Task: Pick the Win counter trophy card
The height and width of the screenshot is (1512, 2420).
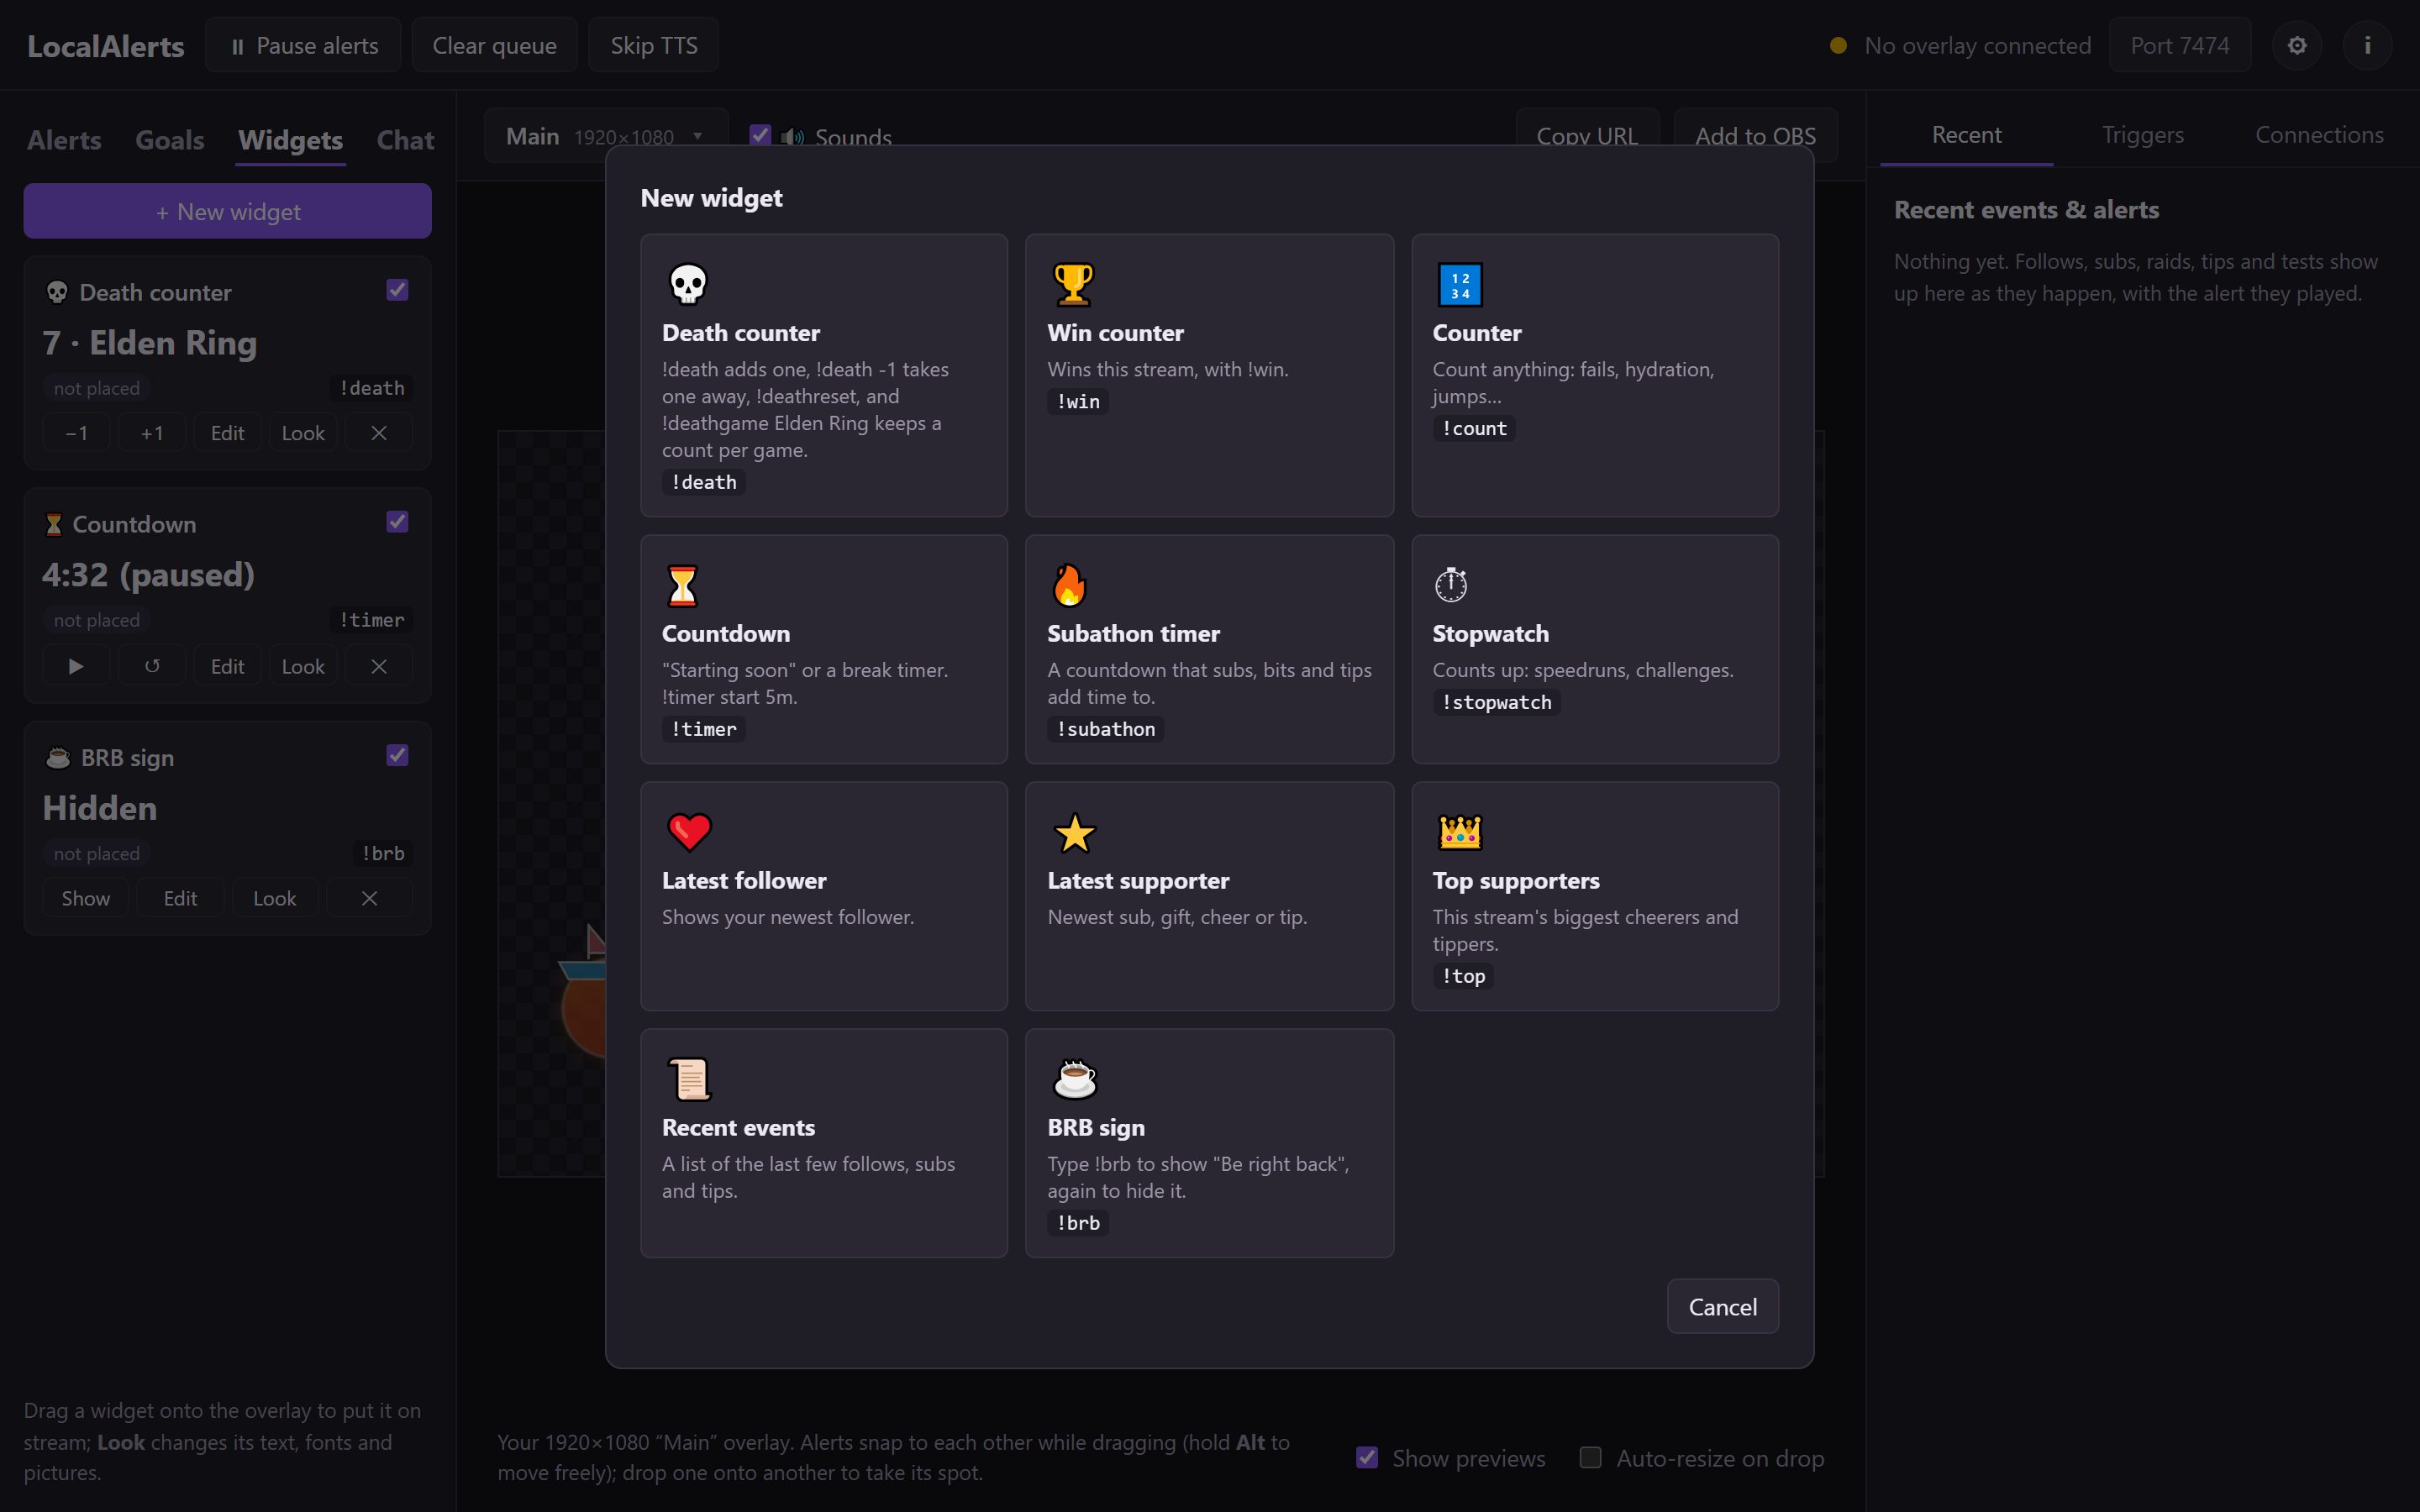Action: pos(1209,375)
